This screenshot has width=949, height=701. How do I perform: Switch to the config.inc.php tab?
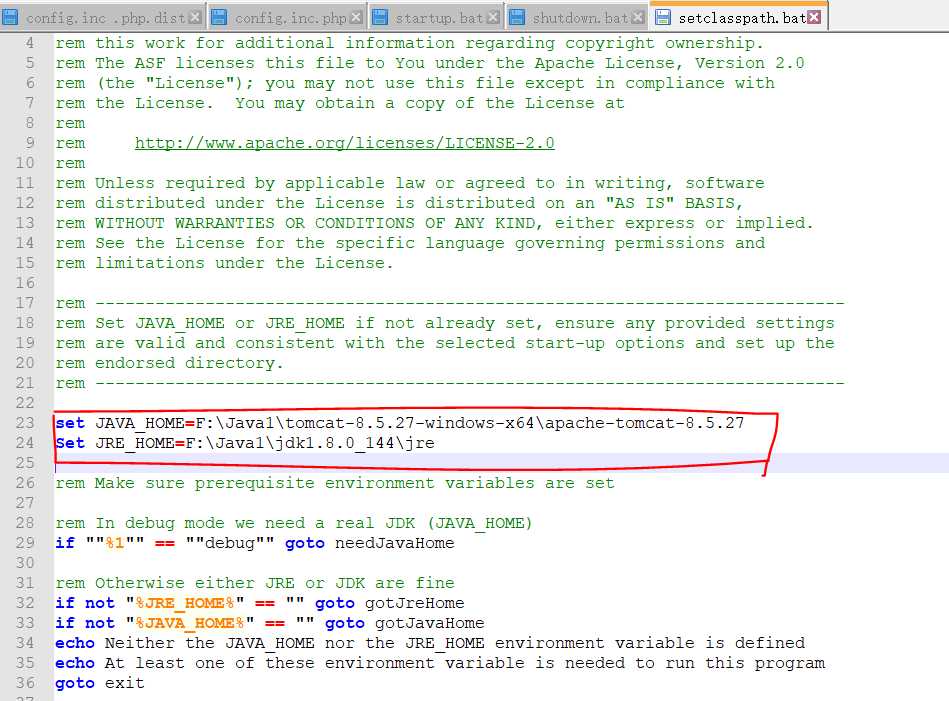(289, 18)
